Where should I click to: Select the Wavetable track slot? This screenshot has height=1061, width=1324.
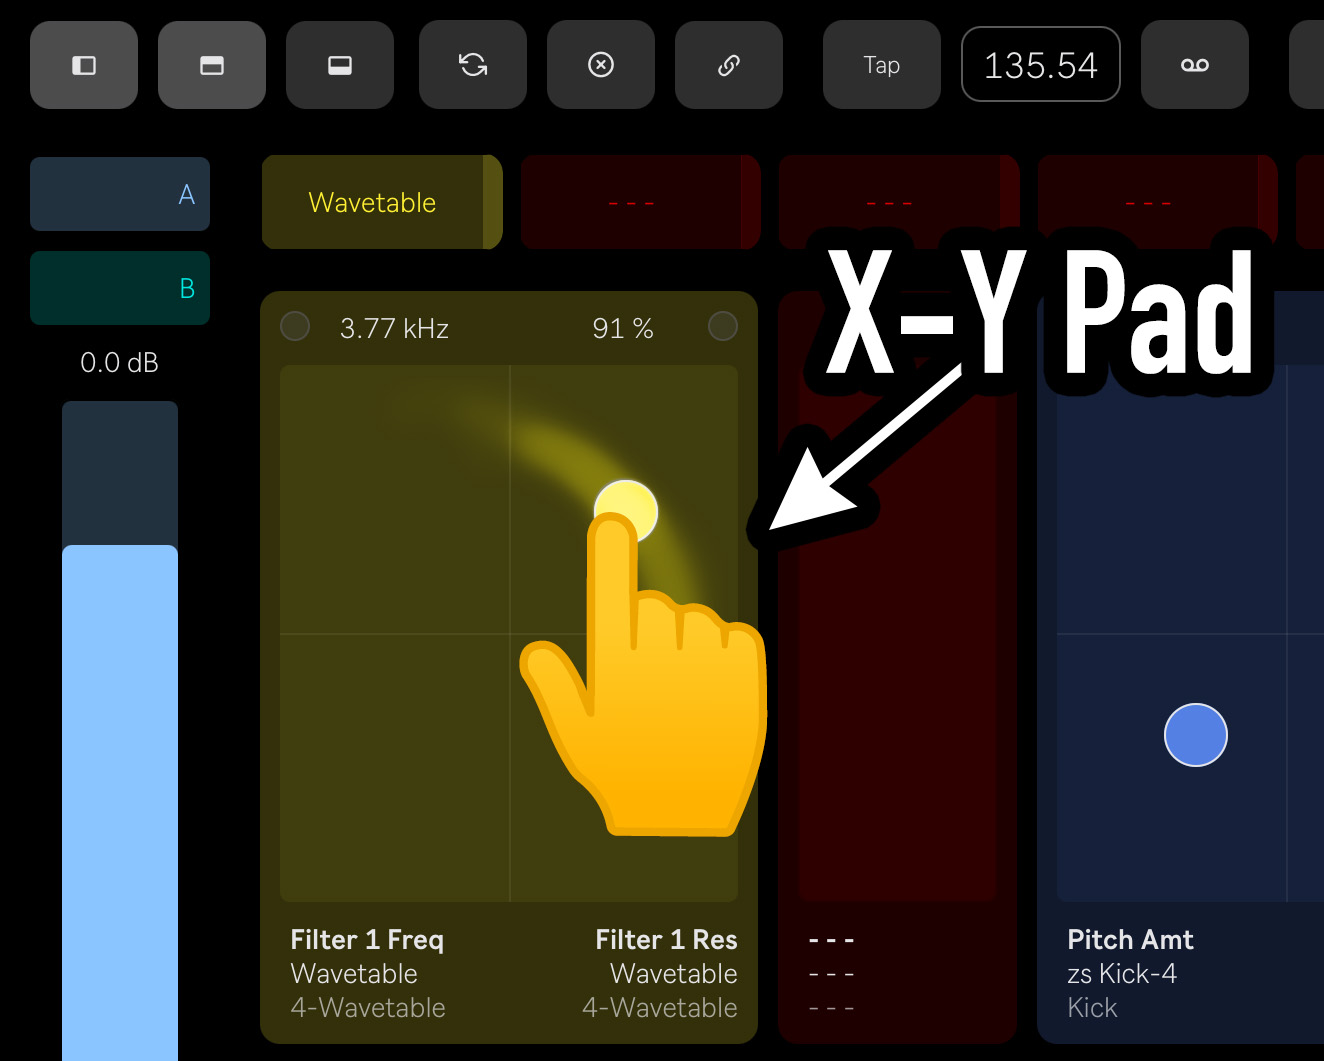382,202
